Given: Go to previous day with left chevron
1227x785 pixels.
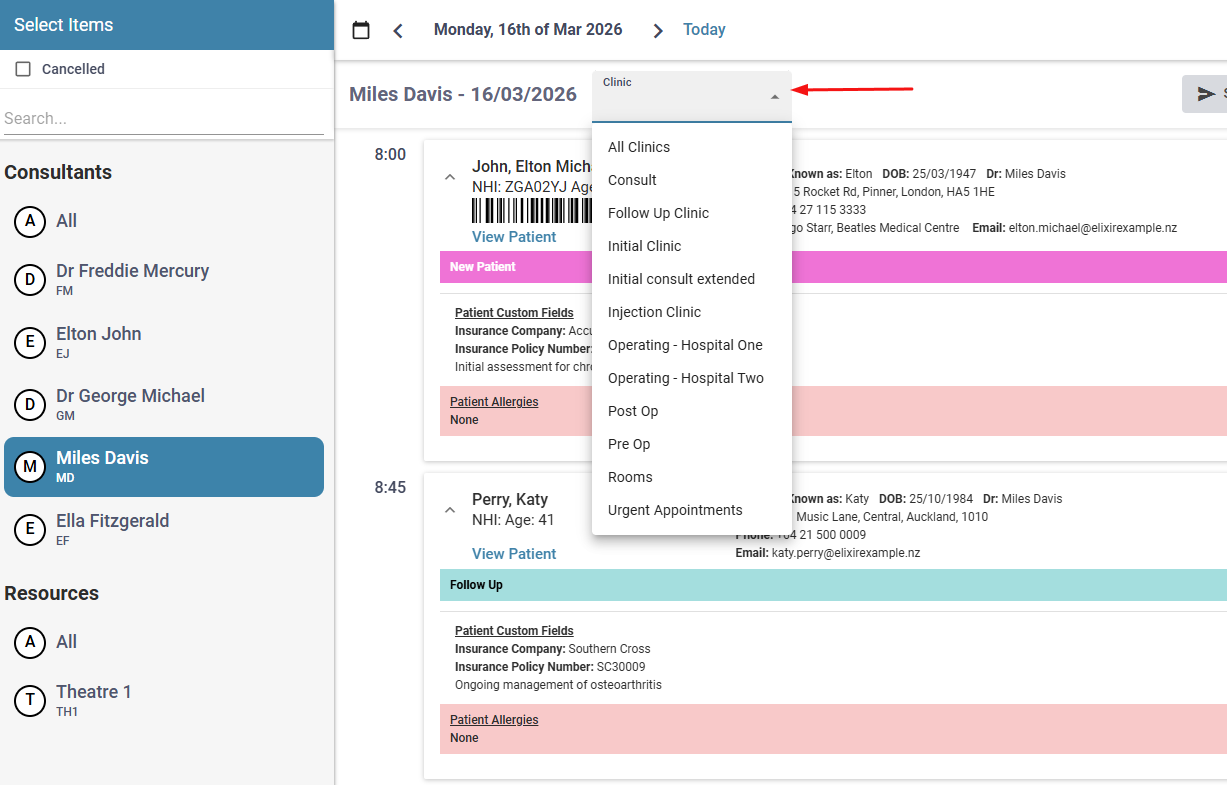Looking at the screenshot, I should coord(398,30).
